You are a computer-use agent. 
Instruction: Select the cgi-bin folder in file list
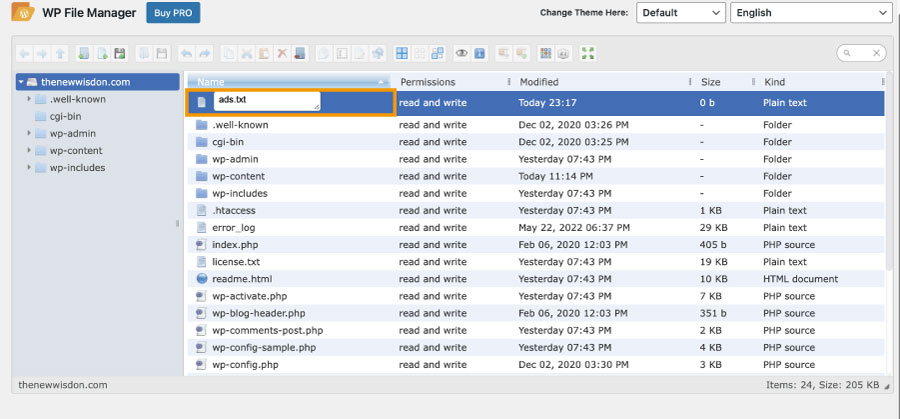pos(535,142)
